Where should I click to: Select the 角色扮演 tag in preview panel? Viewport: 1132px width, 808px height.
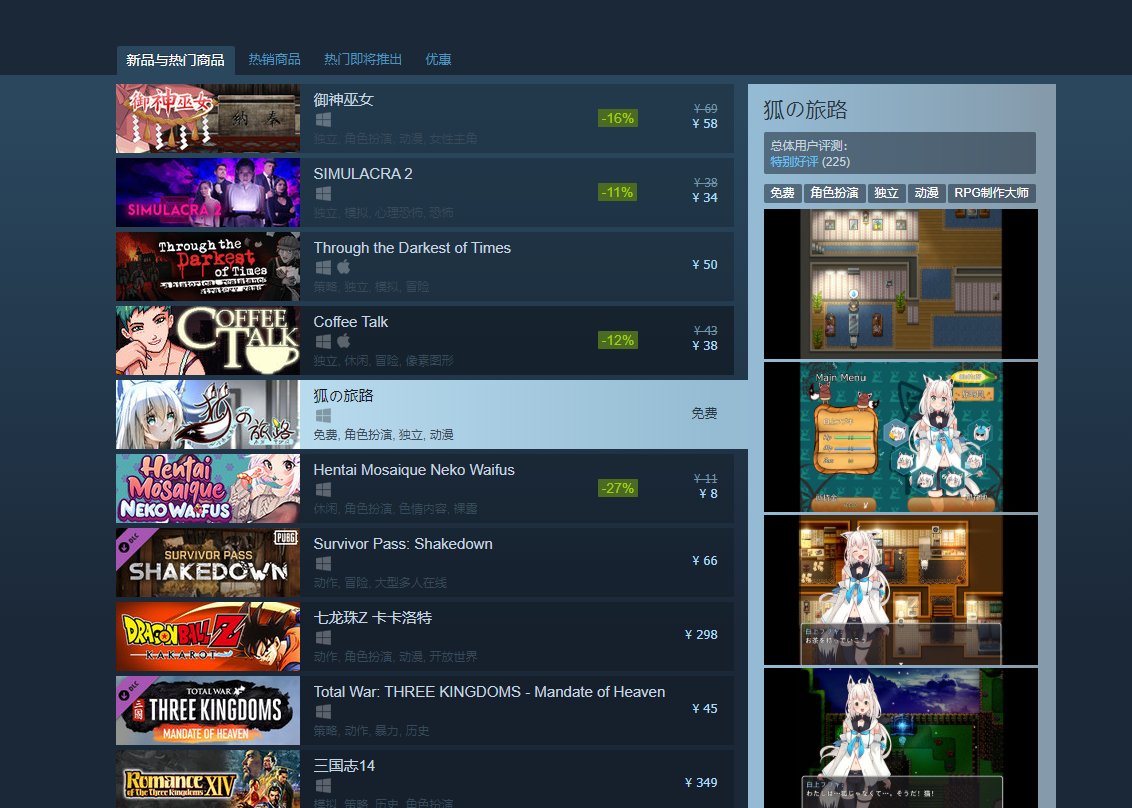tap(835, 193)
